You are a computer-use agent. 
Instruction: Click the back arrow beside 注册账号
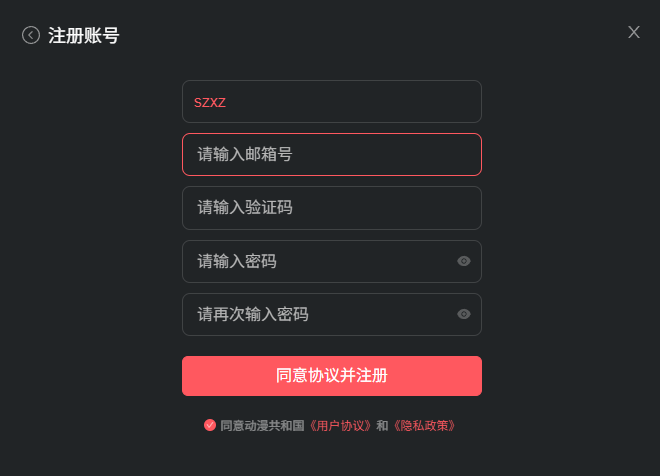tap(31, 36)
